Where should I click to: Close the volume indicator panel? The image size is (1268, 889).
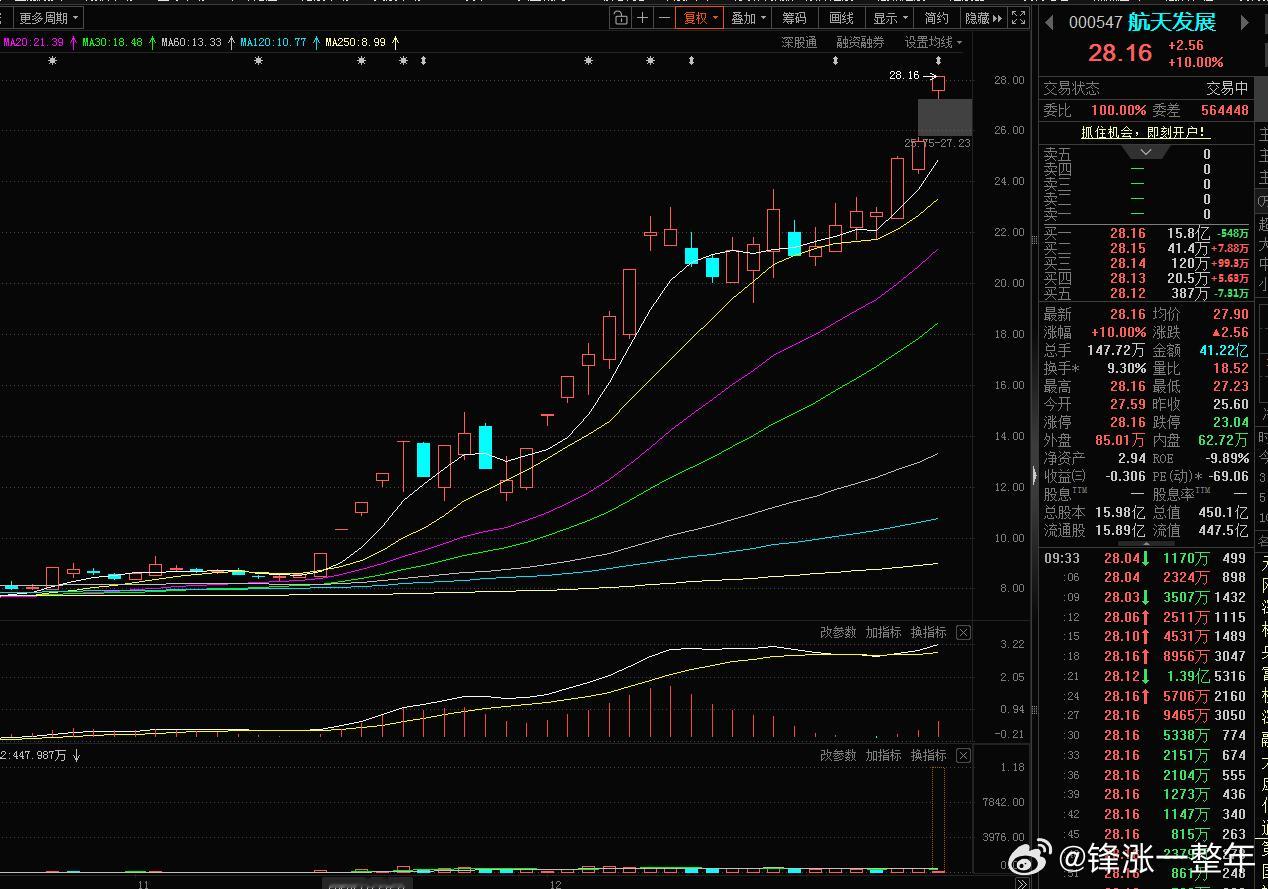[963, 755]
